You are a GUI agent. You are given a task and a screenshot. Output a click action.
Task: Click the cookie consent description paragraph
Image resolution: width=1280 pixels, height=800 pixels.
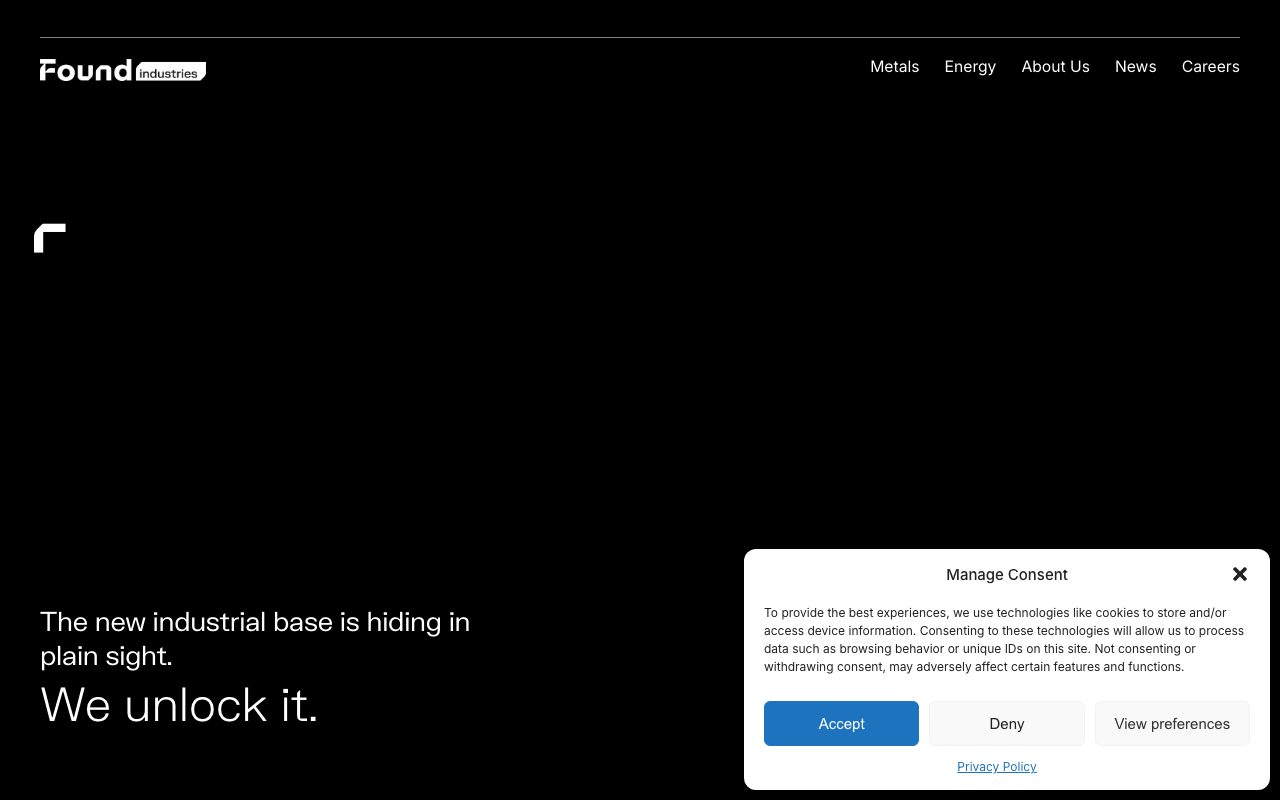tap(1004, 640)
